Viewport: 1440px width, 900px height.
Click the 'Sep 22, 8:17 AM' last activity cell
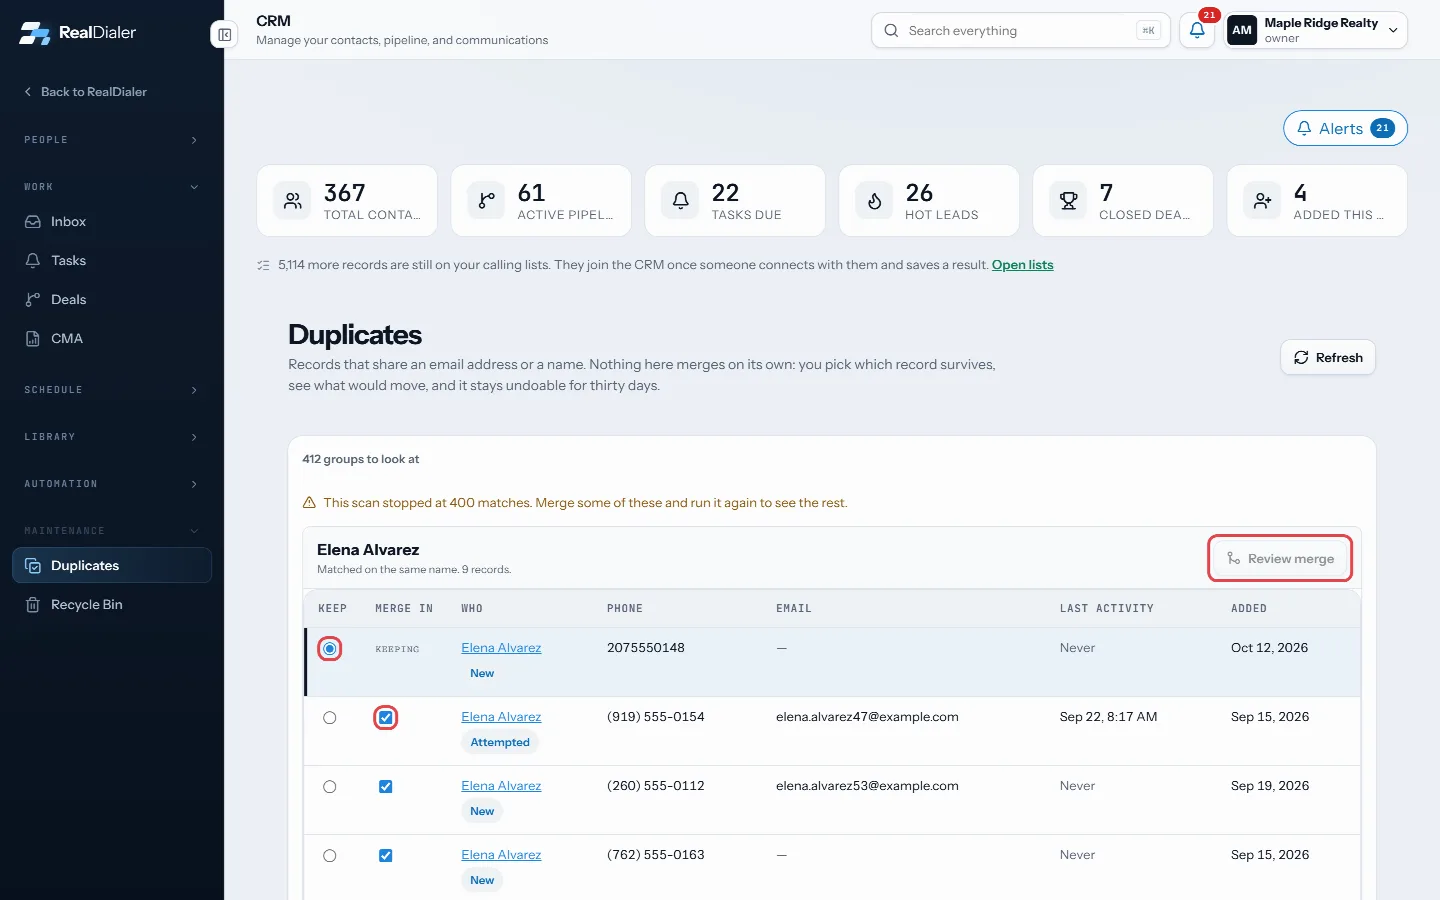tap(1108, 717)
